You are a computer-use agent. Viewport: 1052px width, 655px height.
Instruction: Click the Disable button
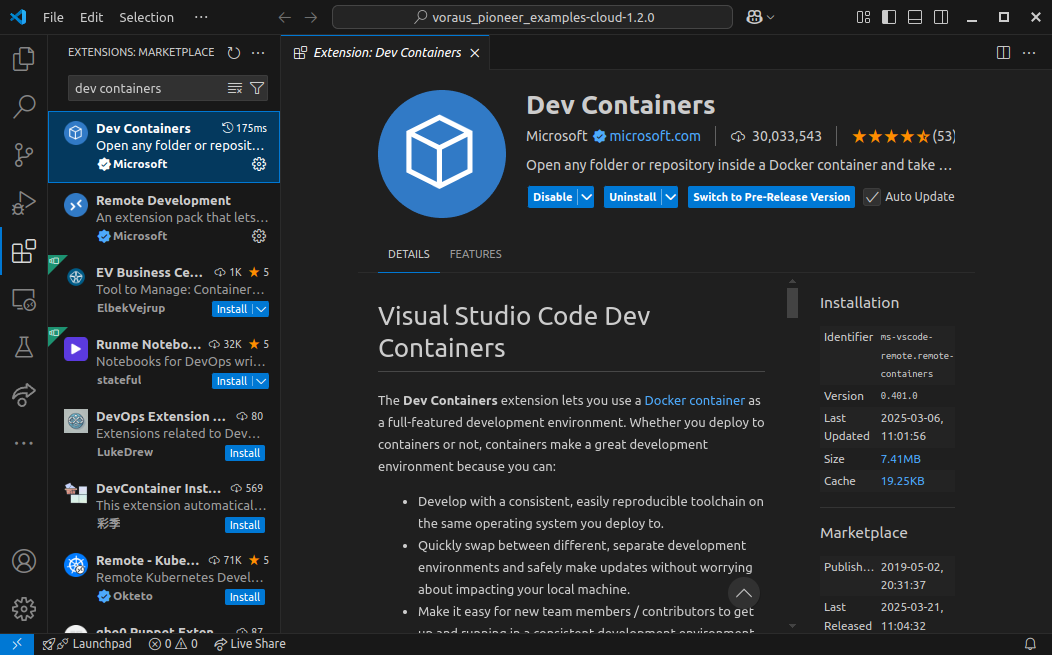(x=553, y=197)
